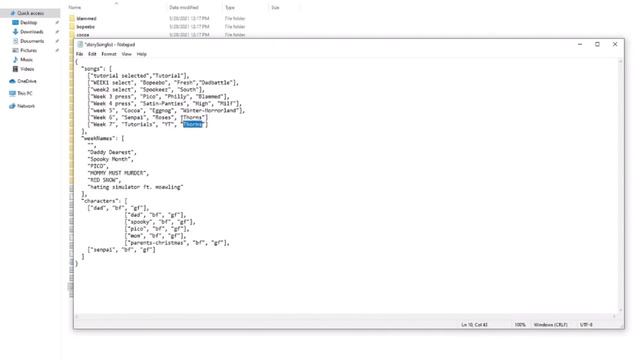The image size is (640, 360).
Task: Sort Explorer files by Name column
Action: 75,7
